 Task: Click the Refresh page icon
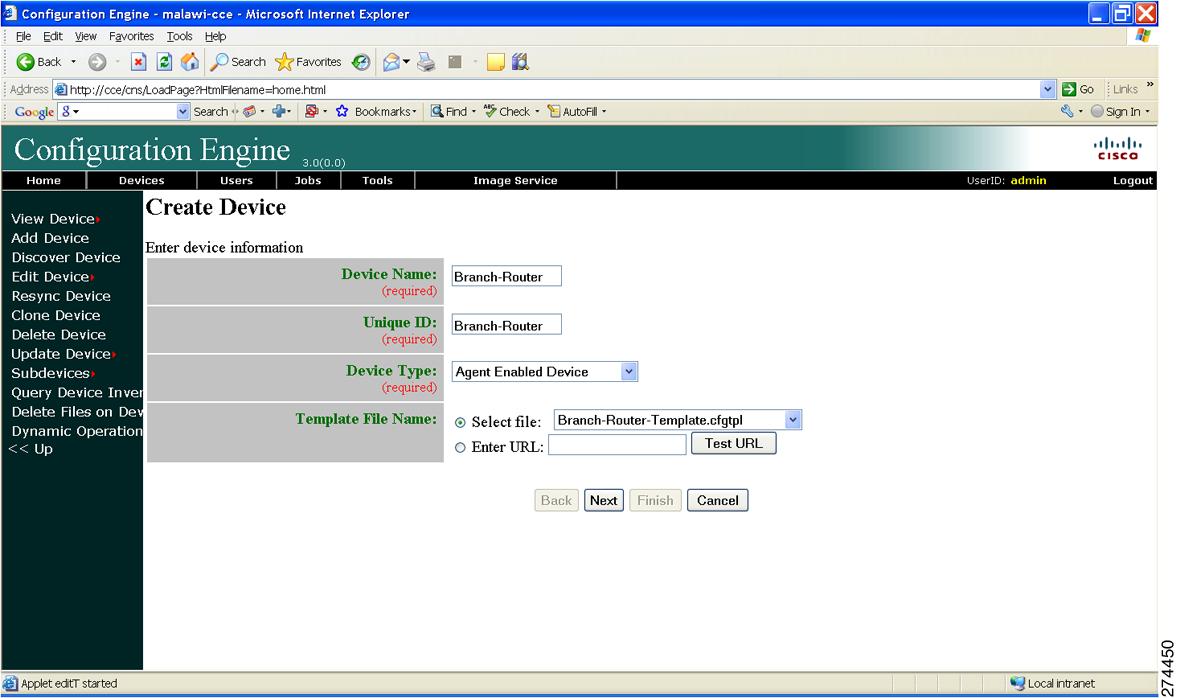click(x=164, y=62)
